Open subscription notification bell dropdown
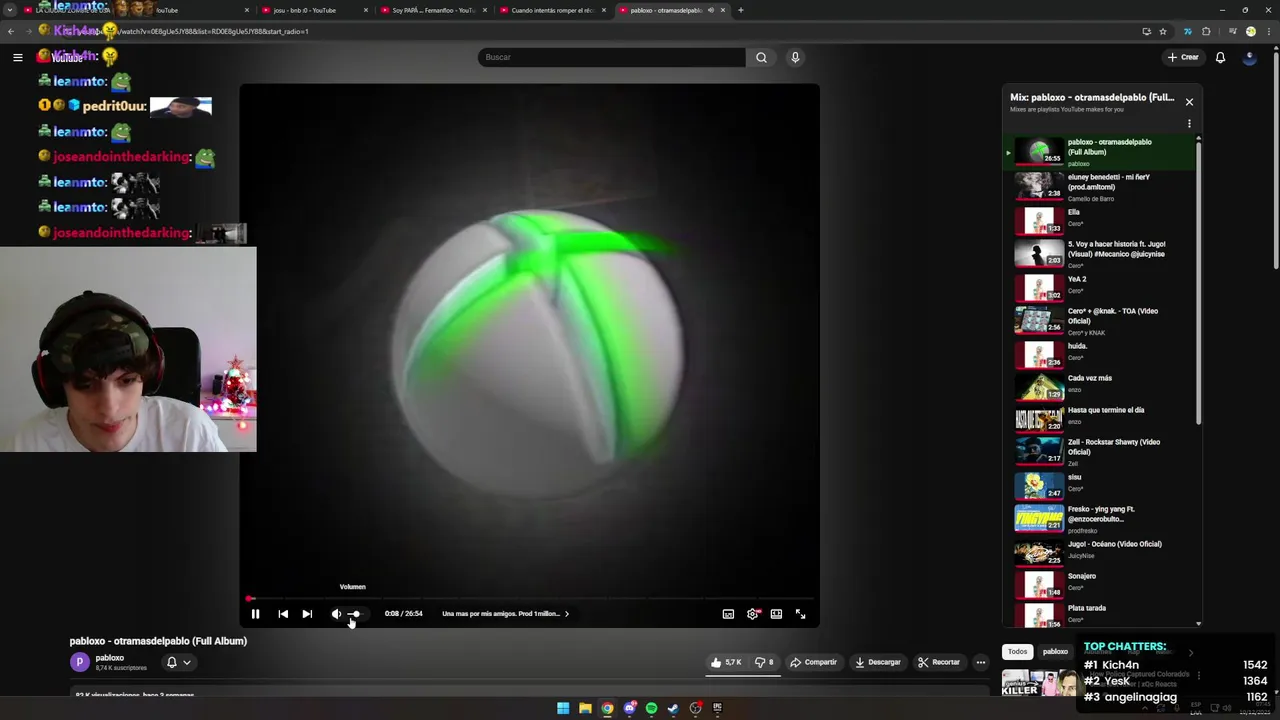 [178, 662]
